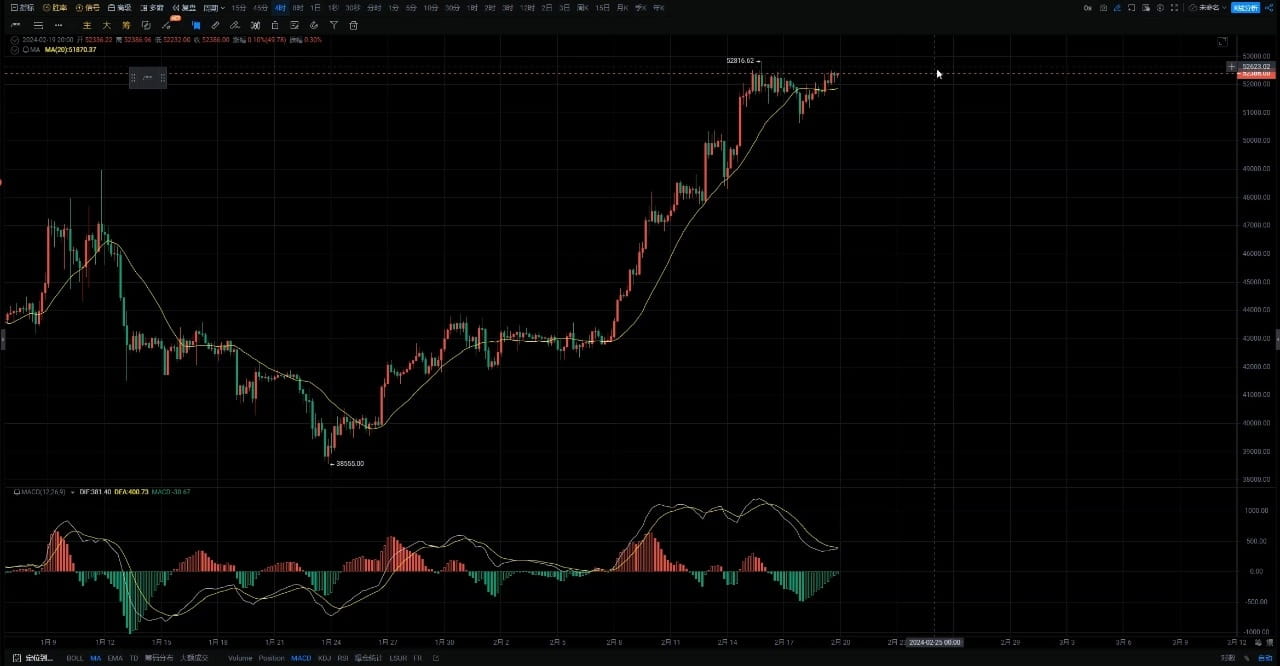Switch sub-chart to KDJ

tap(324, 658)
